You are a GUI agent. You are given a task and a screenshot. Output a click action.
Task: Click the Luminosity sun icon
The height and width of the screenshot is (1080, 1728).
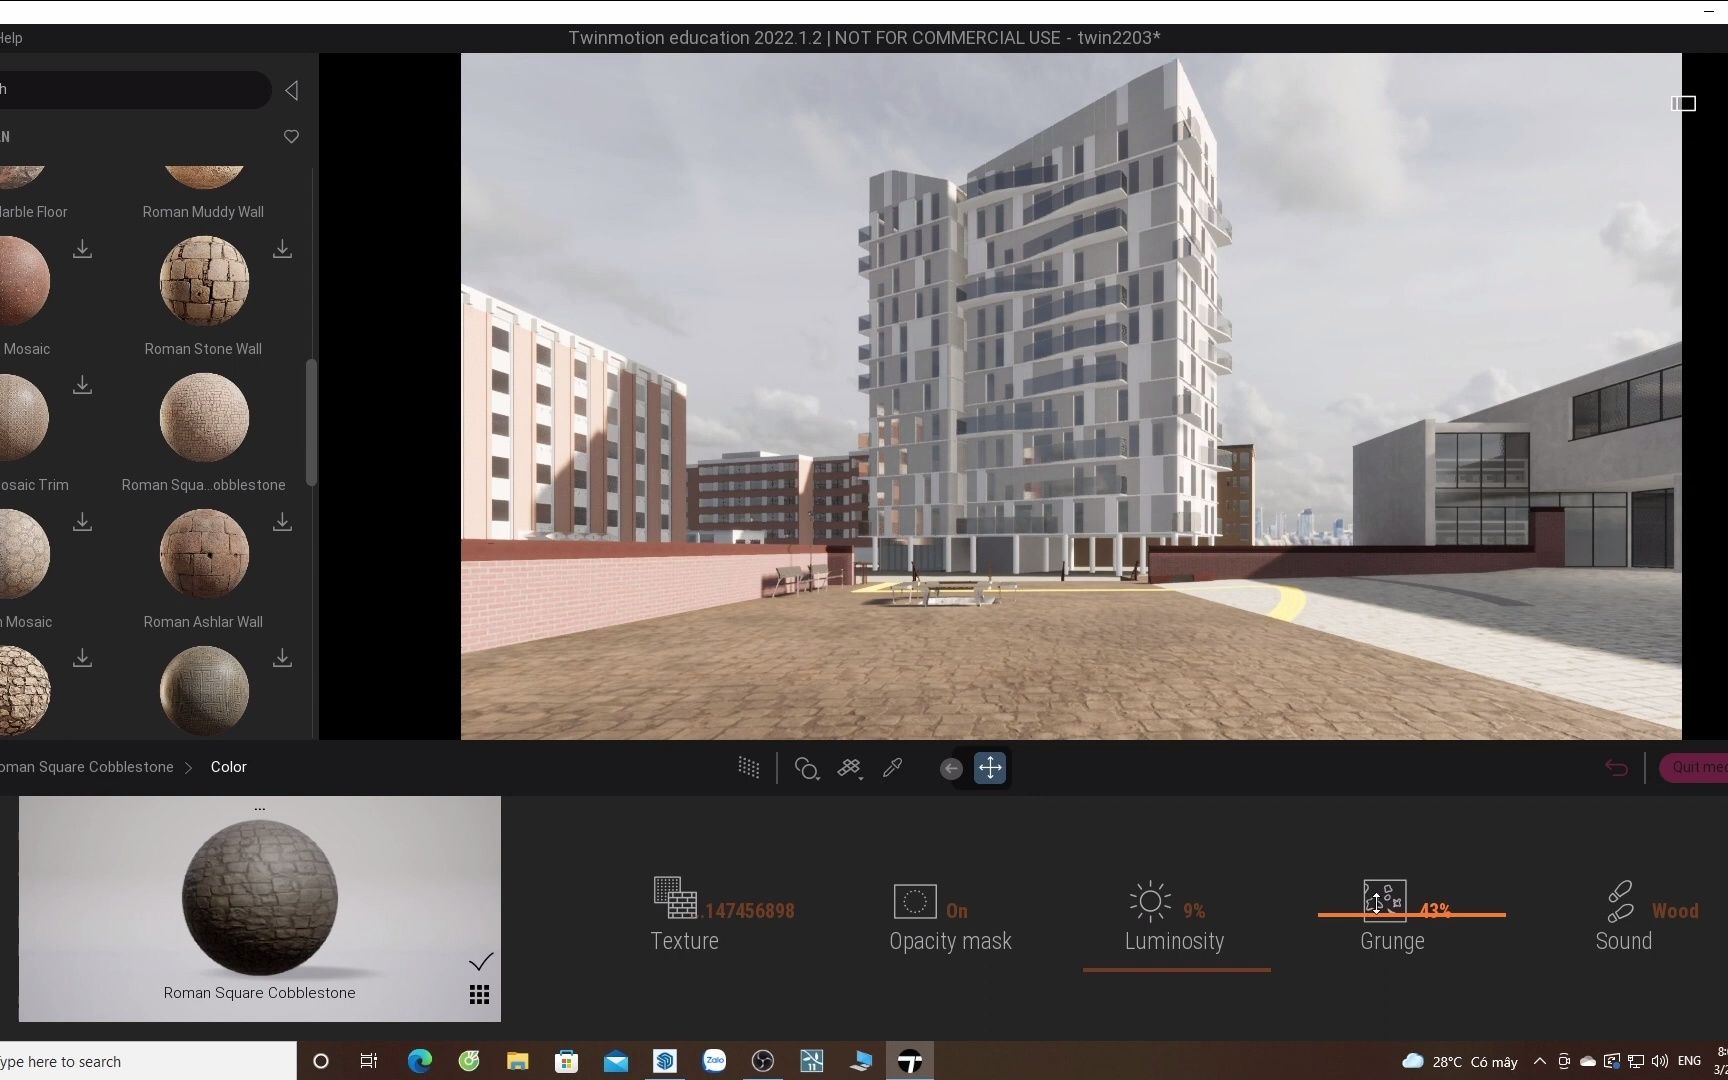[x=1148, y=898]
